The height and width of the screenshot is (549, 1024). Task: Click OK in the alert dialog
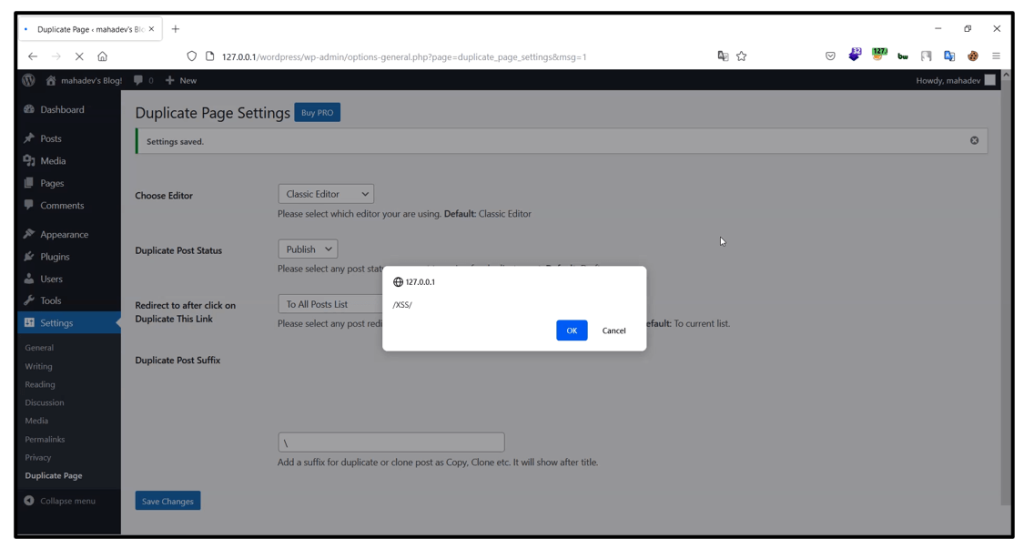(571, 330)
